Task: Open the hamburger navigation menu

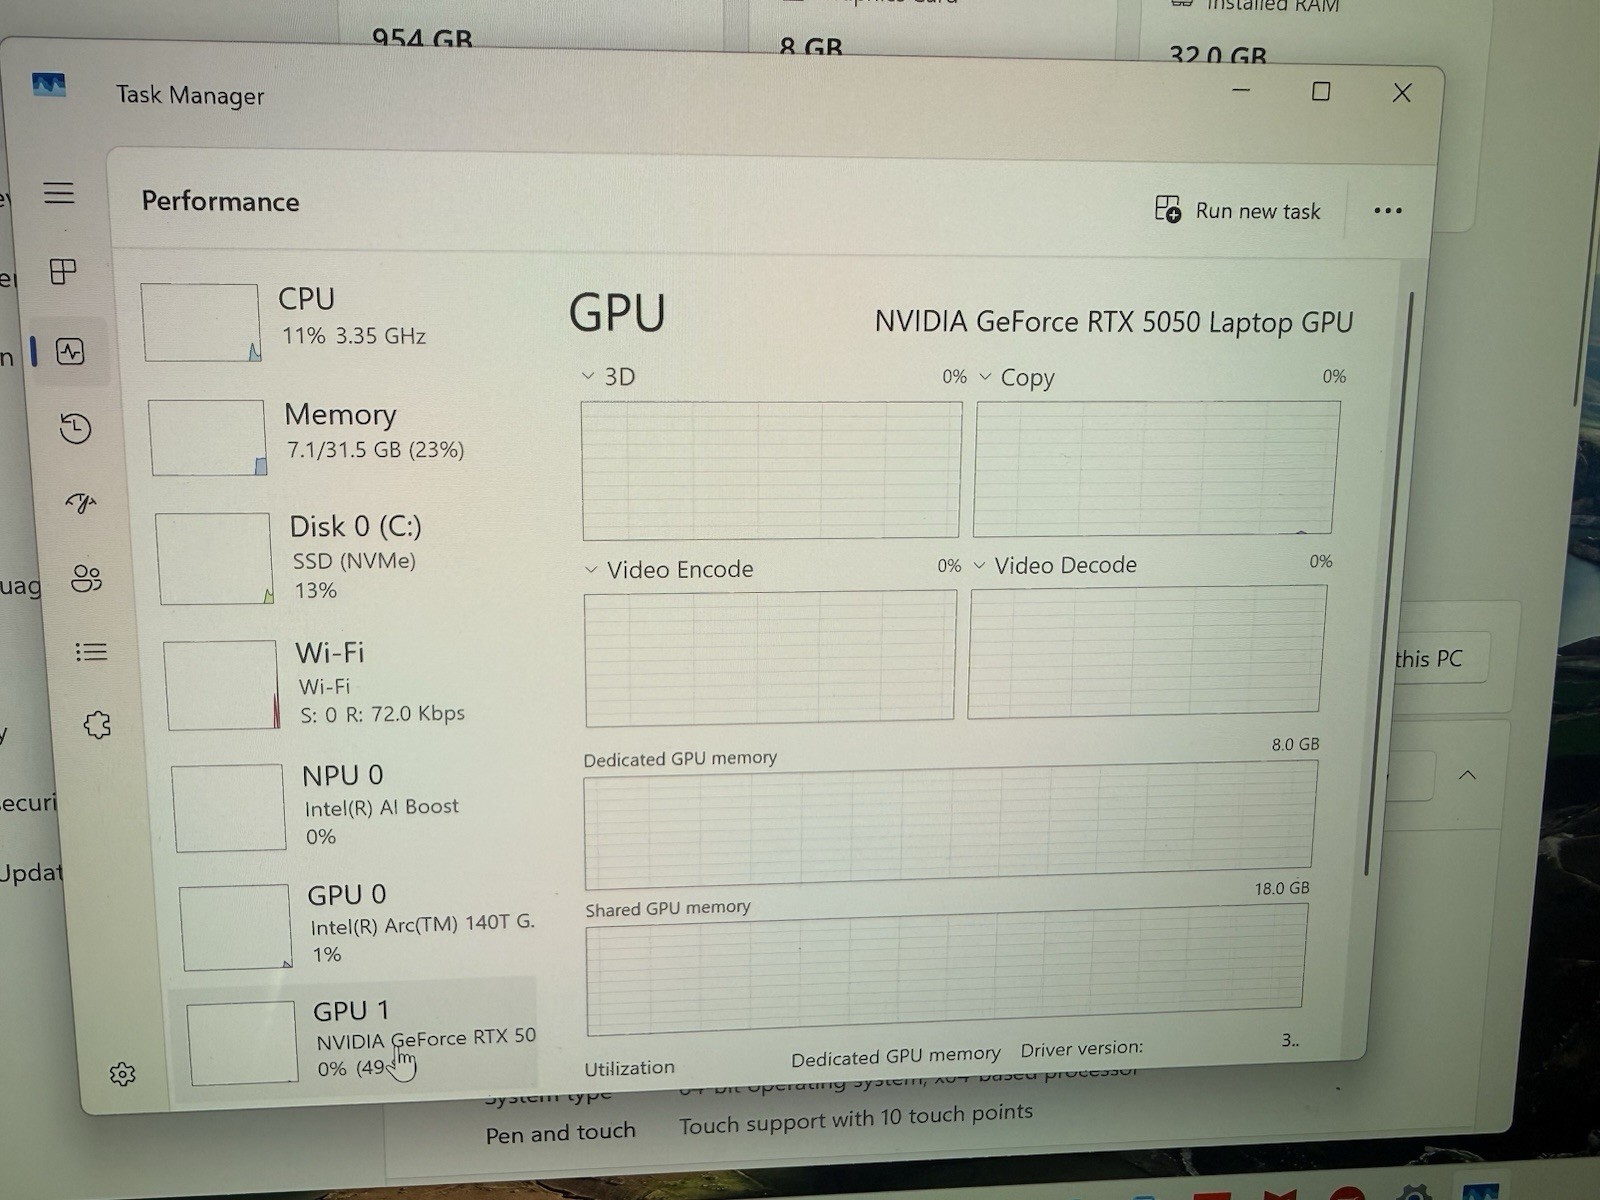Action: pos(59,193)
